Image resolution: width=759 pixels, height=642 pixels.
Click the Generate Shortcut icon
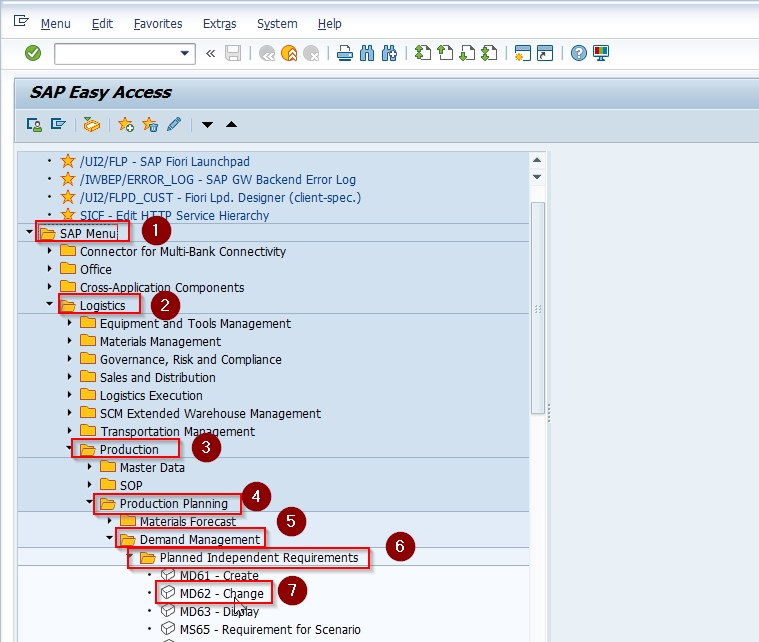(545, 53)
